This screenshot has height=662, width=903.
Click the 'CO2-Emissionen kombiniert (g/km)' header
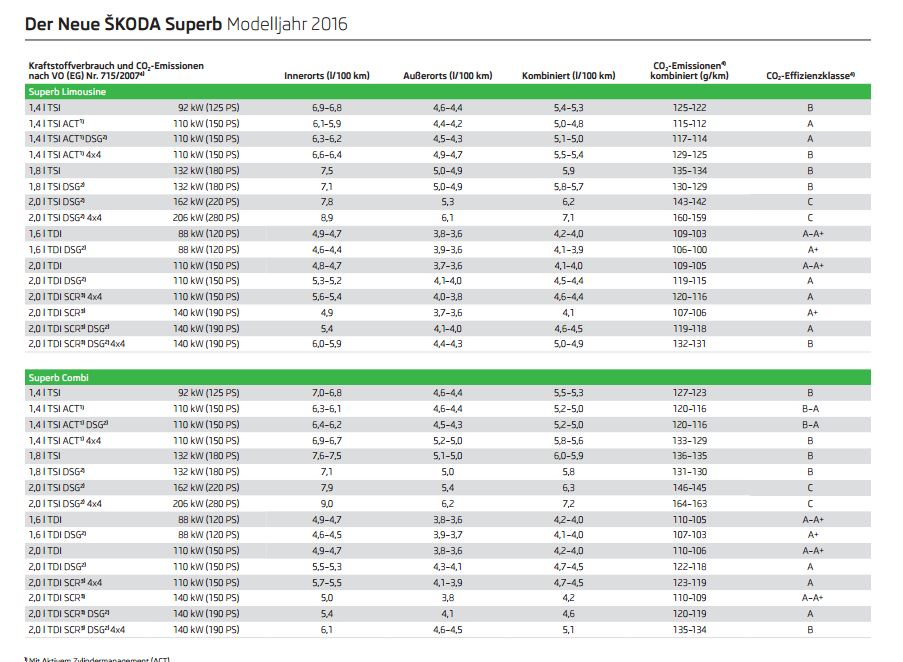coord(689,70)
